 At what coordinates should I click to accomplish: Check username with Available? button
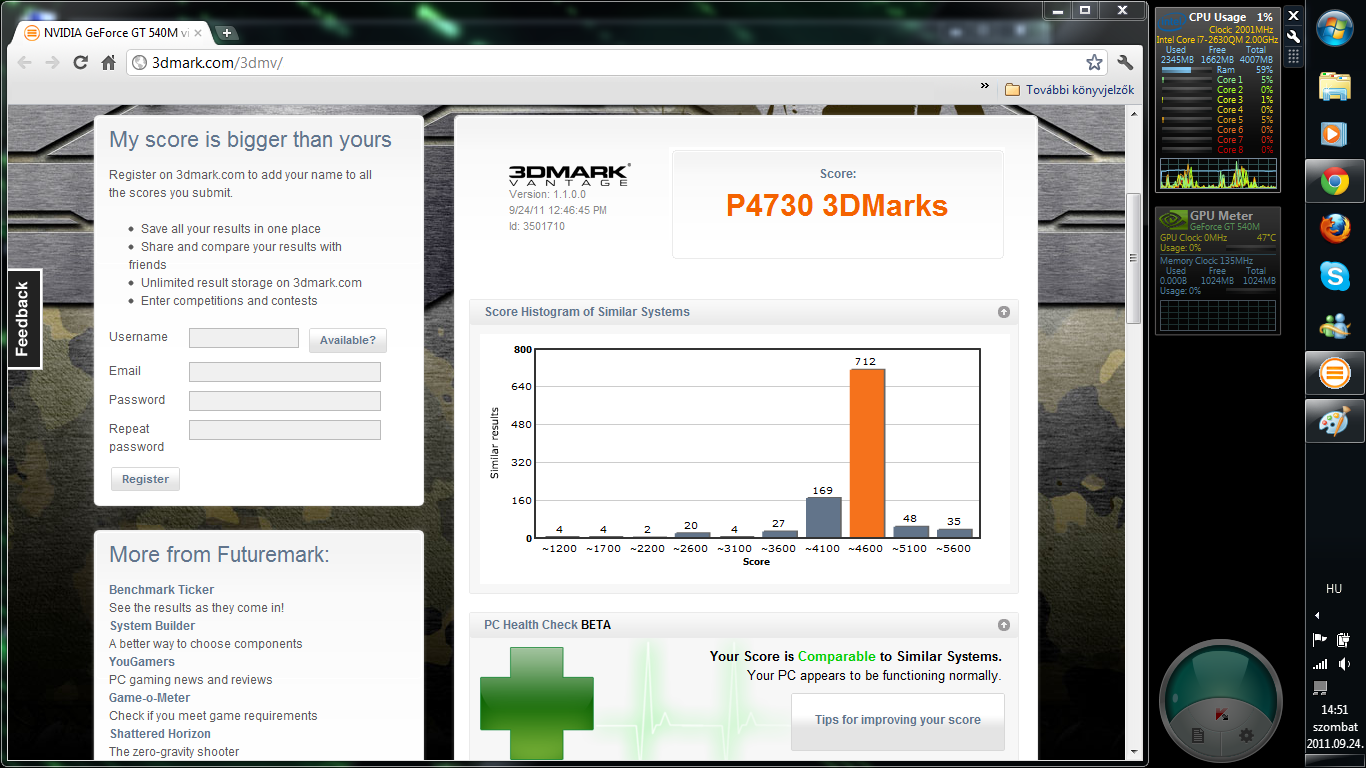347,340
